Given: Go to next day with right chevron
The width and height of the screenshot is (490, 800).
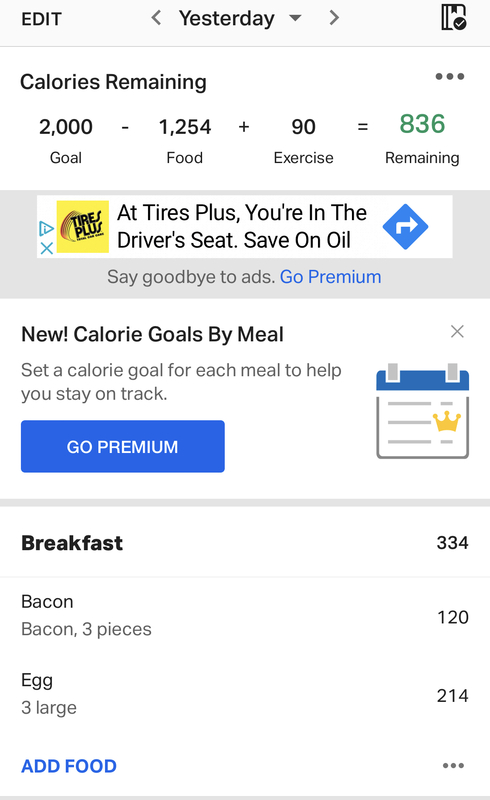Looking at the screenshot, I should (x=334, y=18).
